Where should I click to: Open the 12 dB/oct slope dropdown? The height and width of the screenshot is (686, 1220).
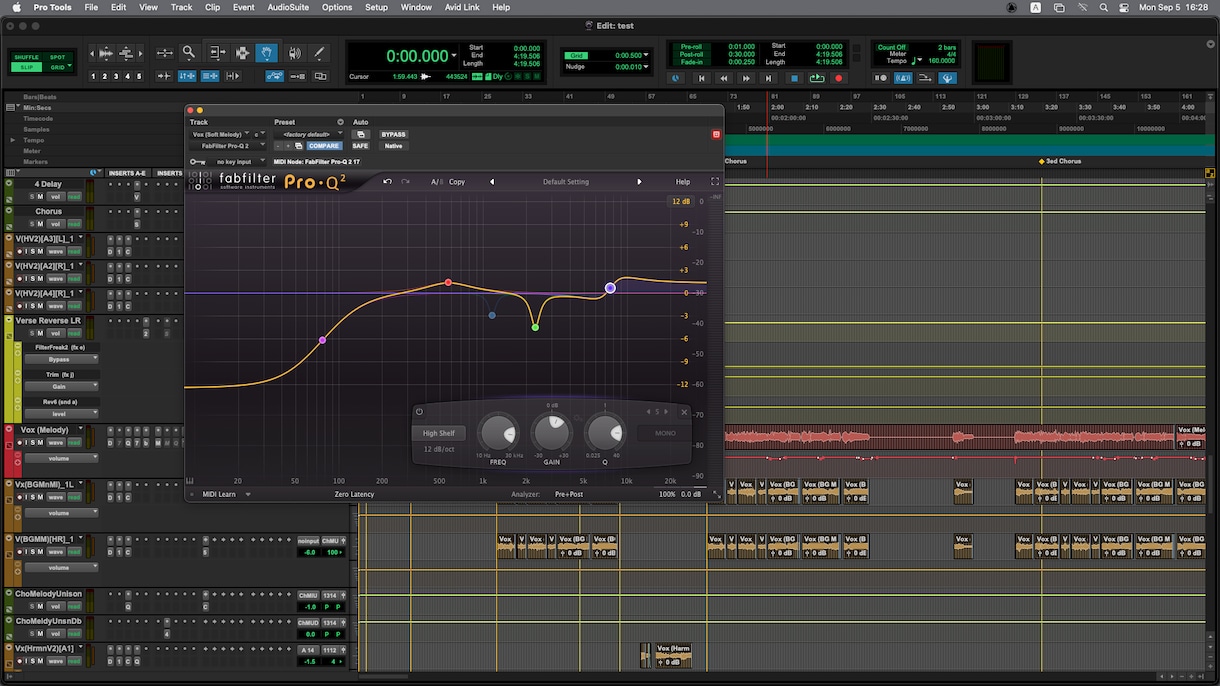(x=441, y=449)
